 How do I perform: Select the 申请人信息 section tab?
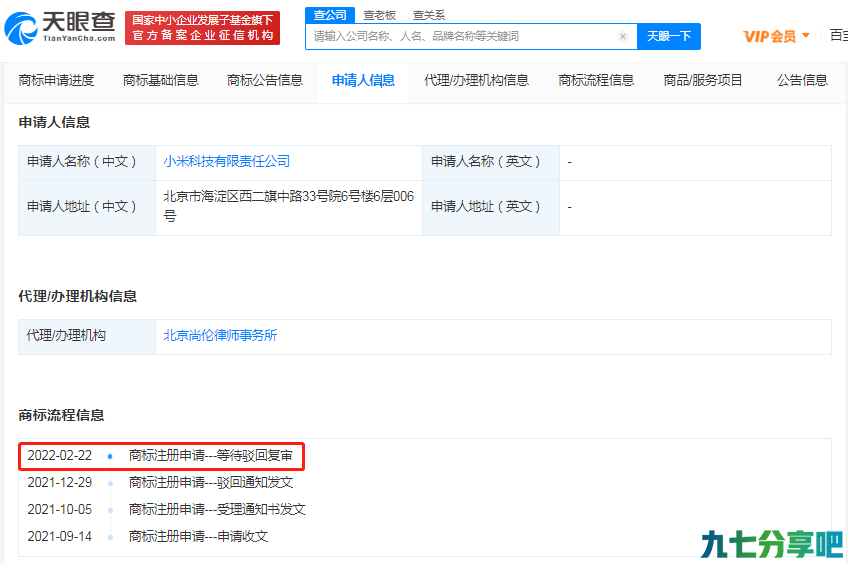coord(363,81)
